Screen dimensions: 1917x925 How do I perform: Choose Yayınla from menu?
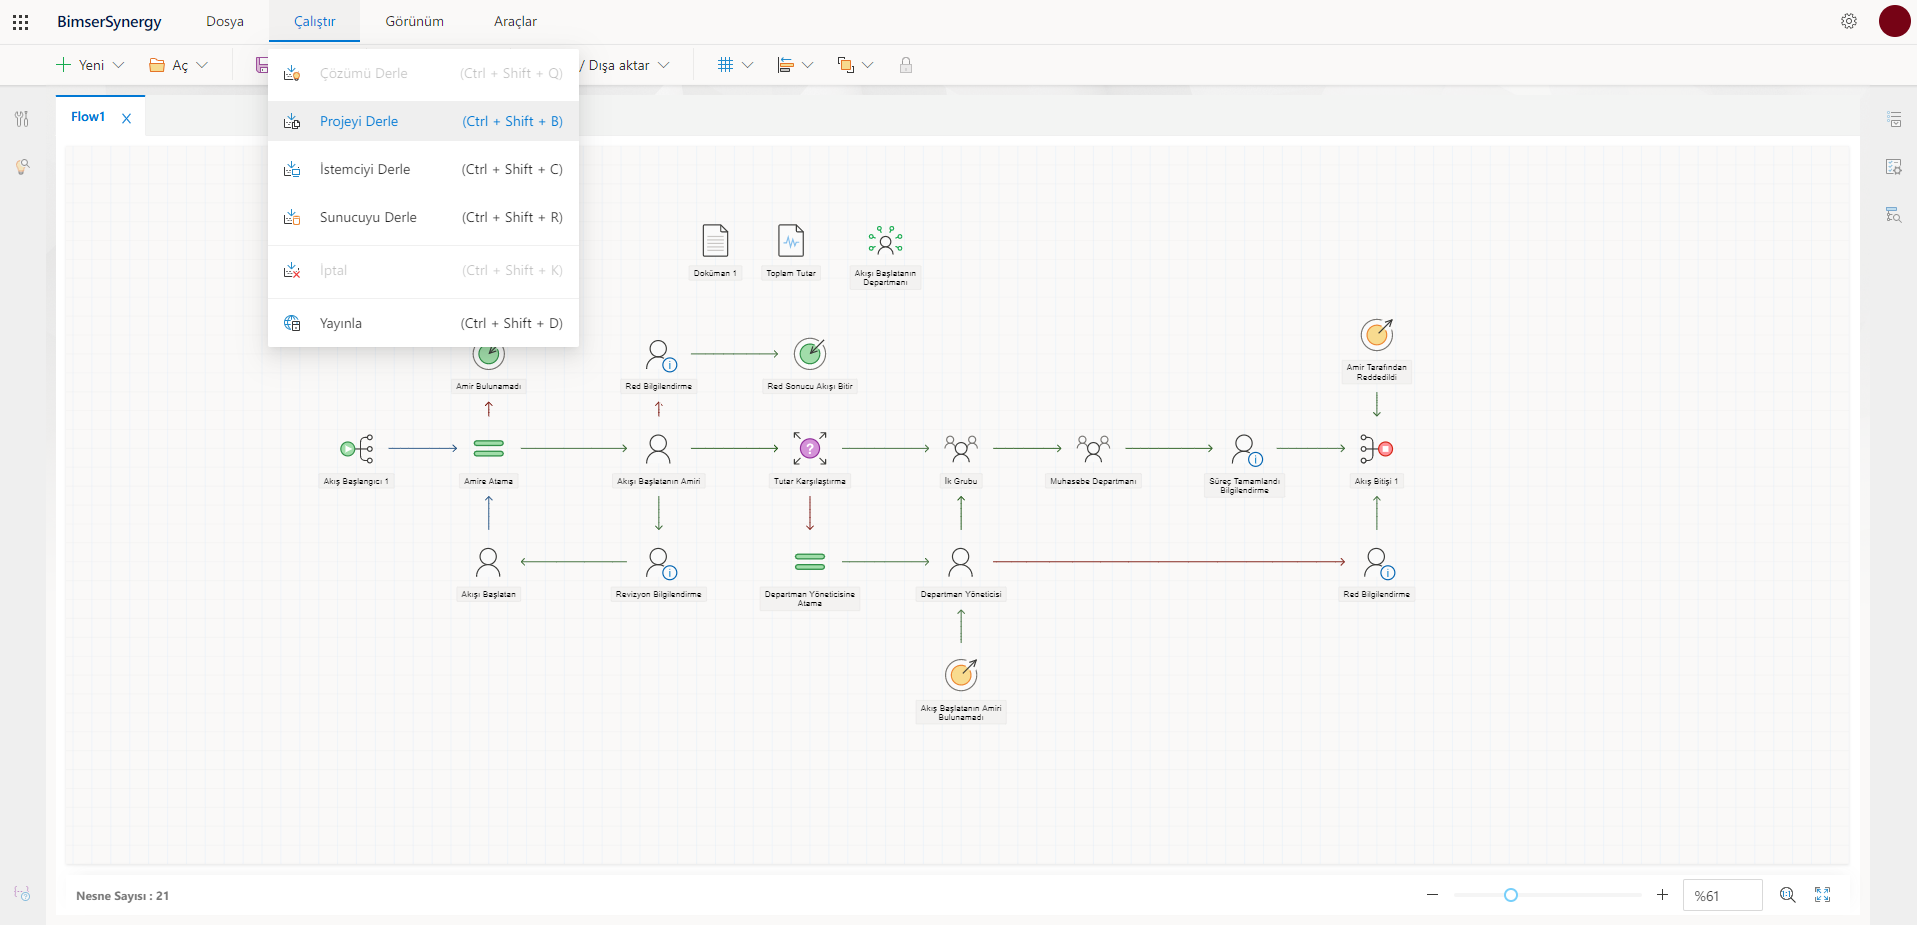[x=424, y=323]
